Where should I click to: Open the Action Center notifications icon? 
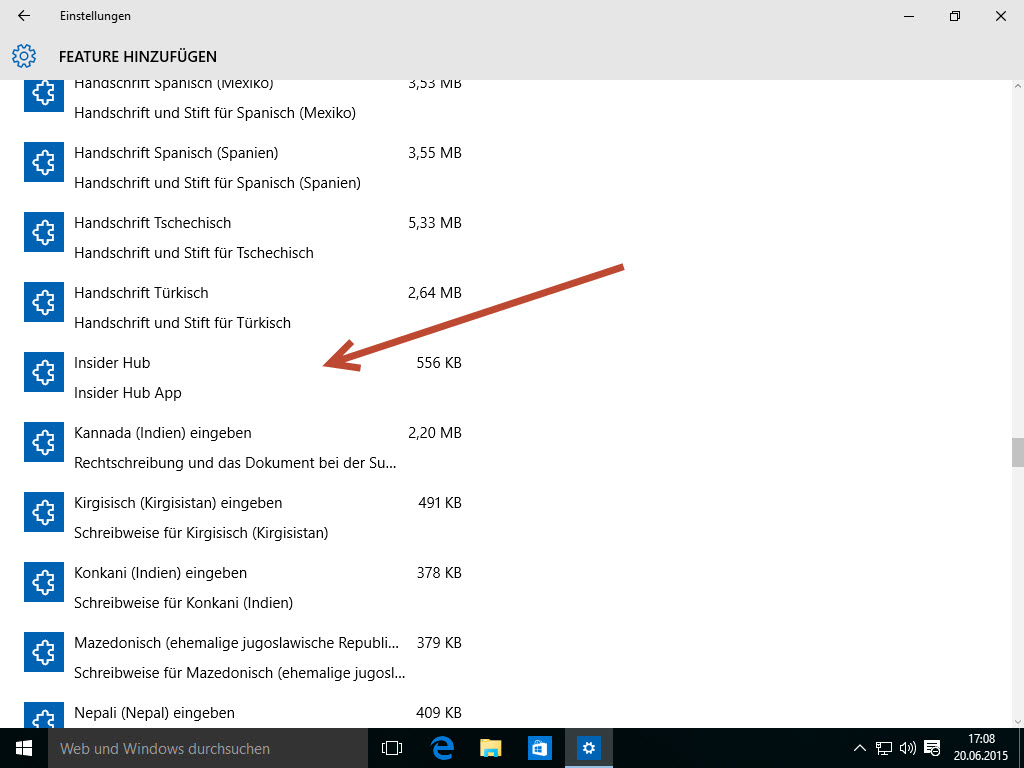(933, 748)
